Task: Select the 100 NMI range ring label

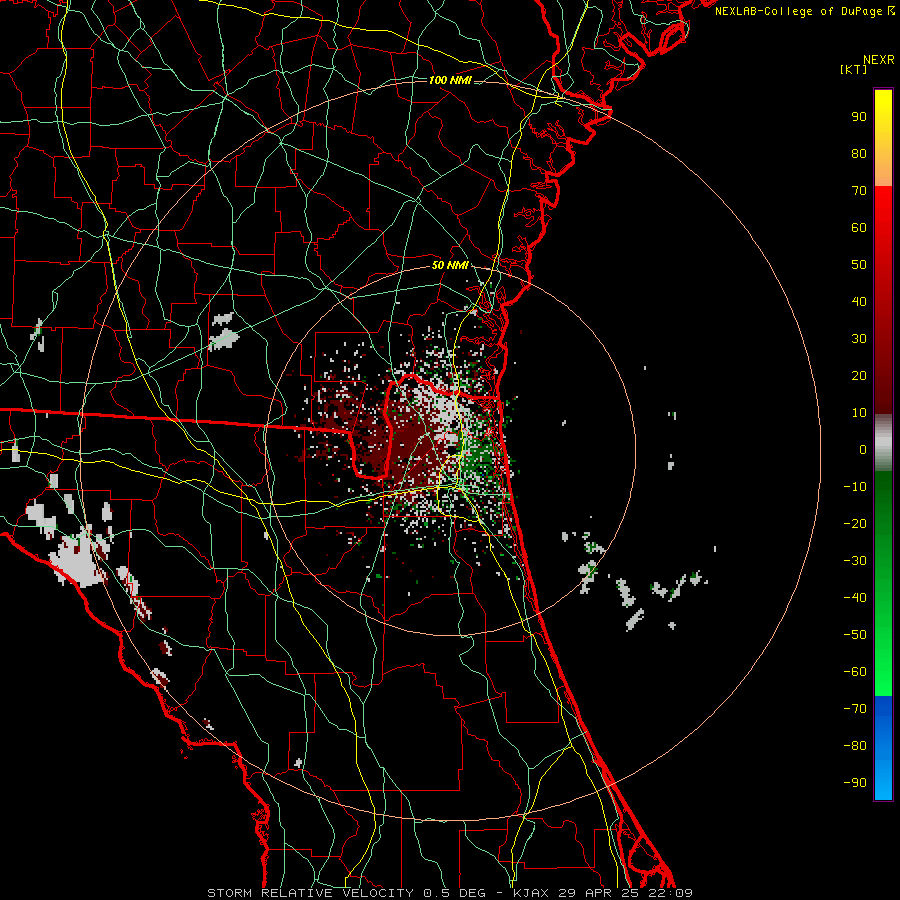Action: [x=450, y=80]
